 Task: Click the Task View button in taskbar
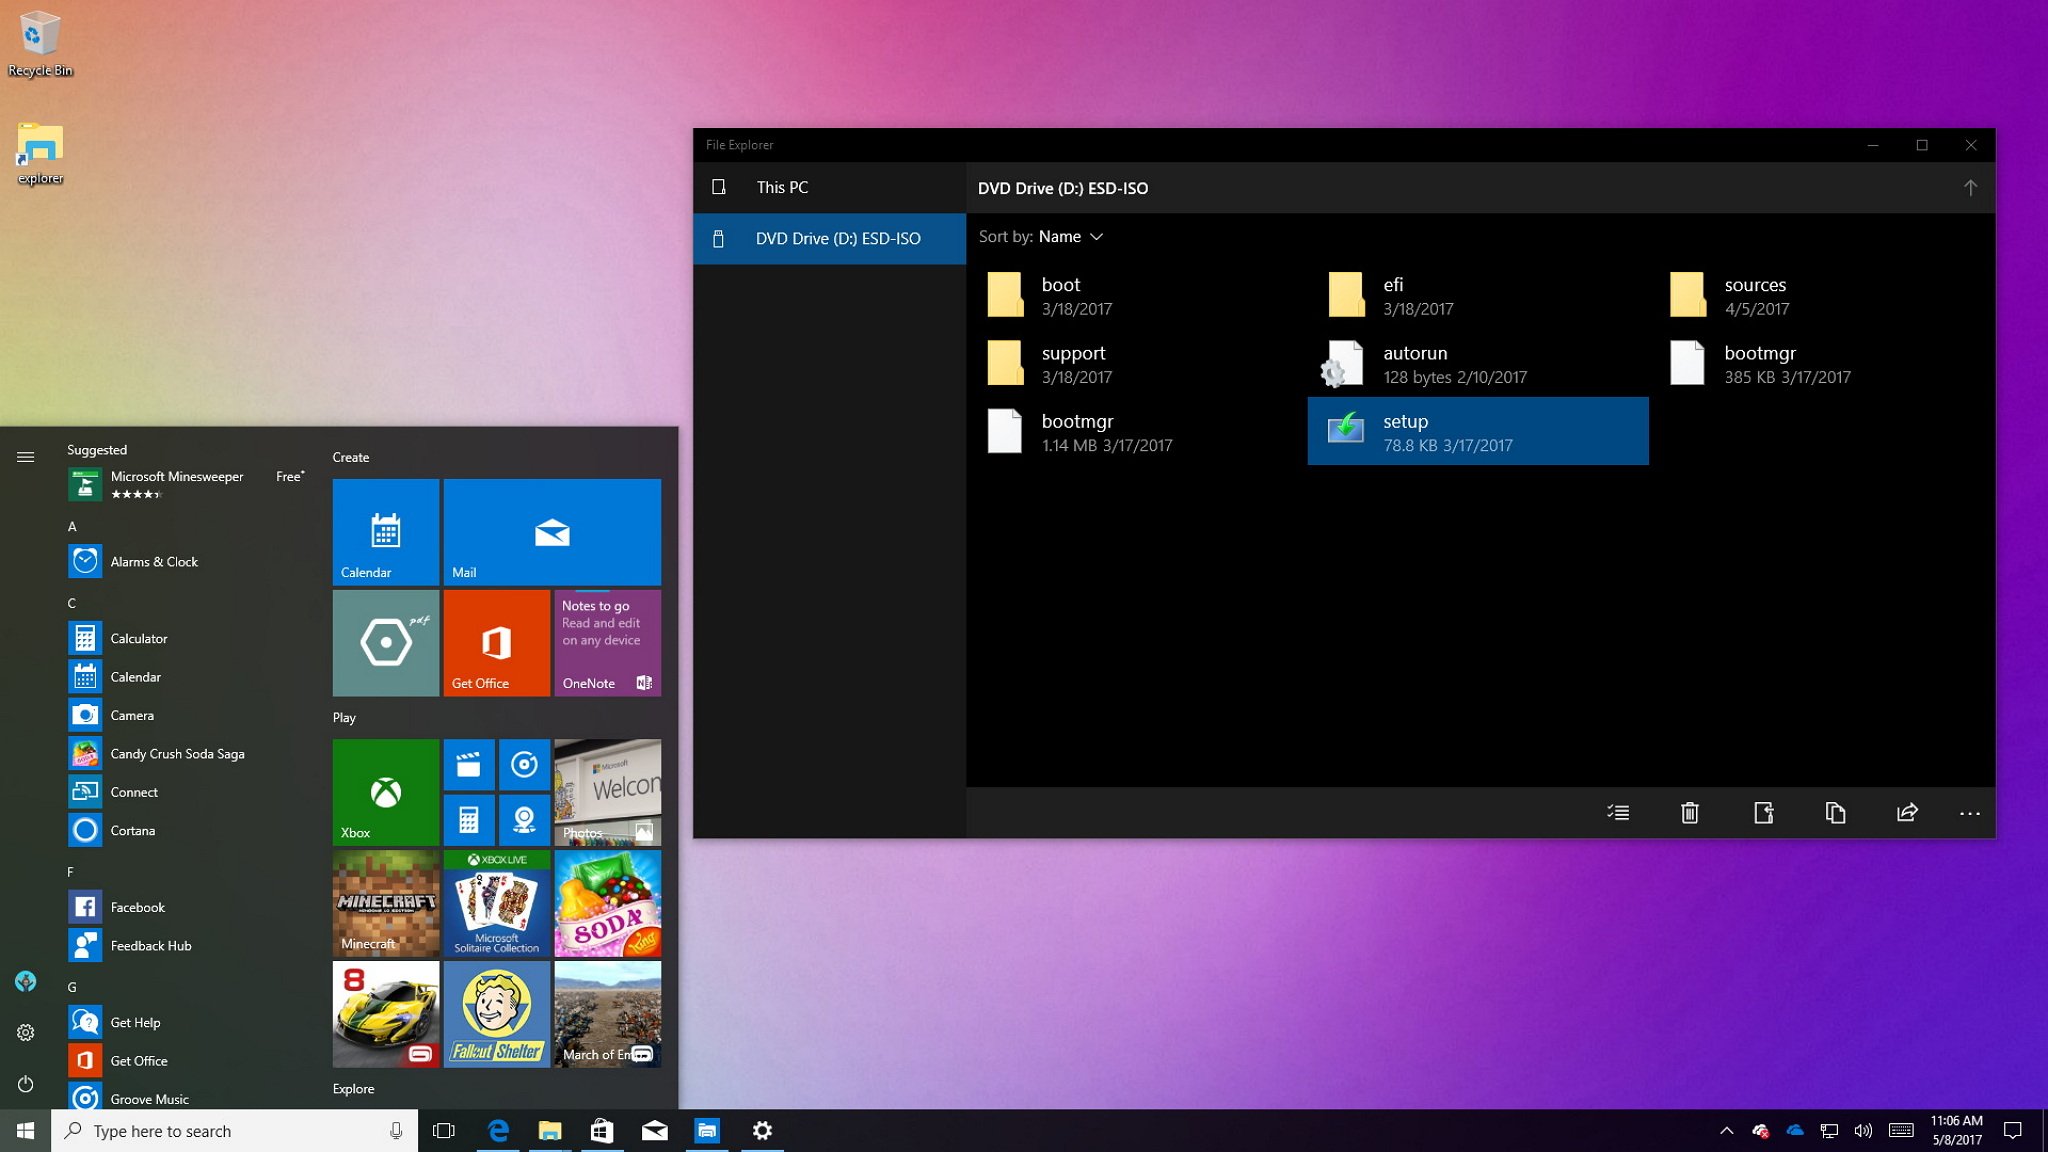coord(444,1129)
